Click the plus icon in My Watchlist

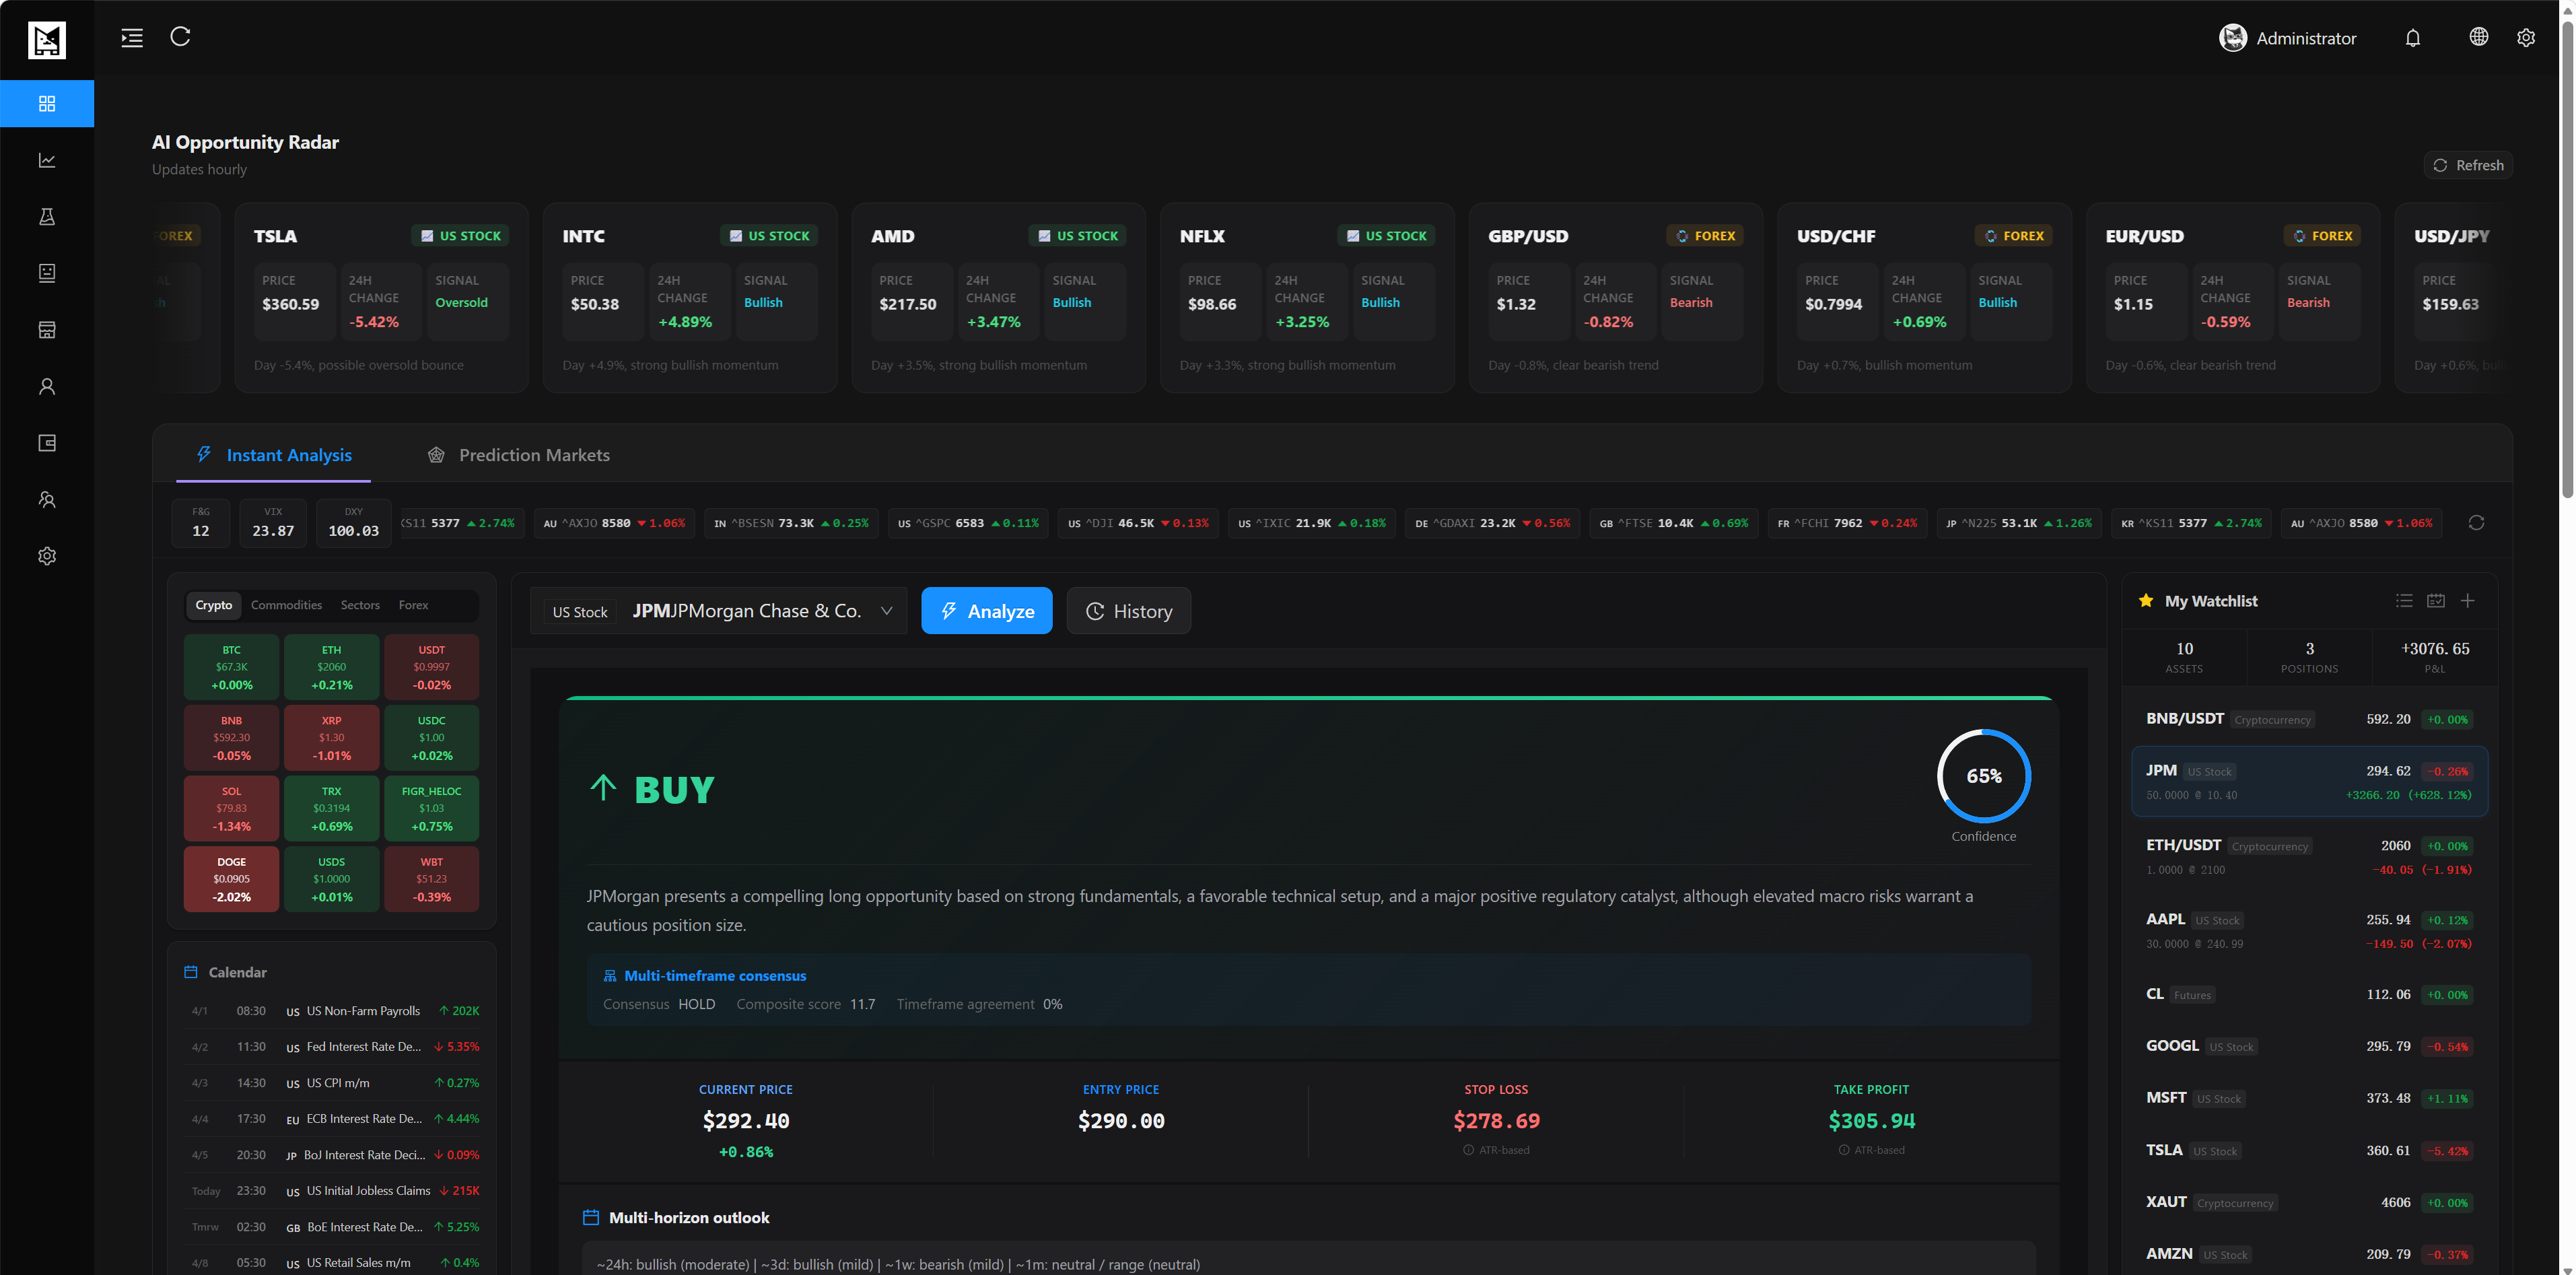tap(2467, 601)
